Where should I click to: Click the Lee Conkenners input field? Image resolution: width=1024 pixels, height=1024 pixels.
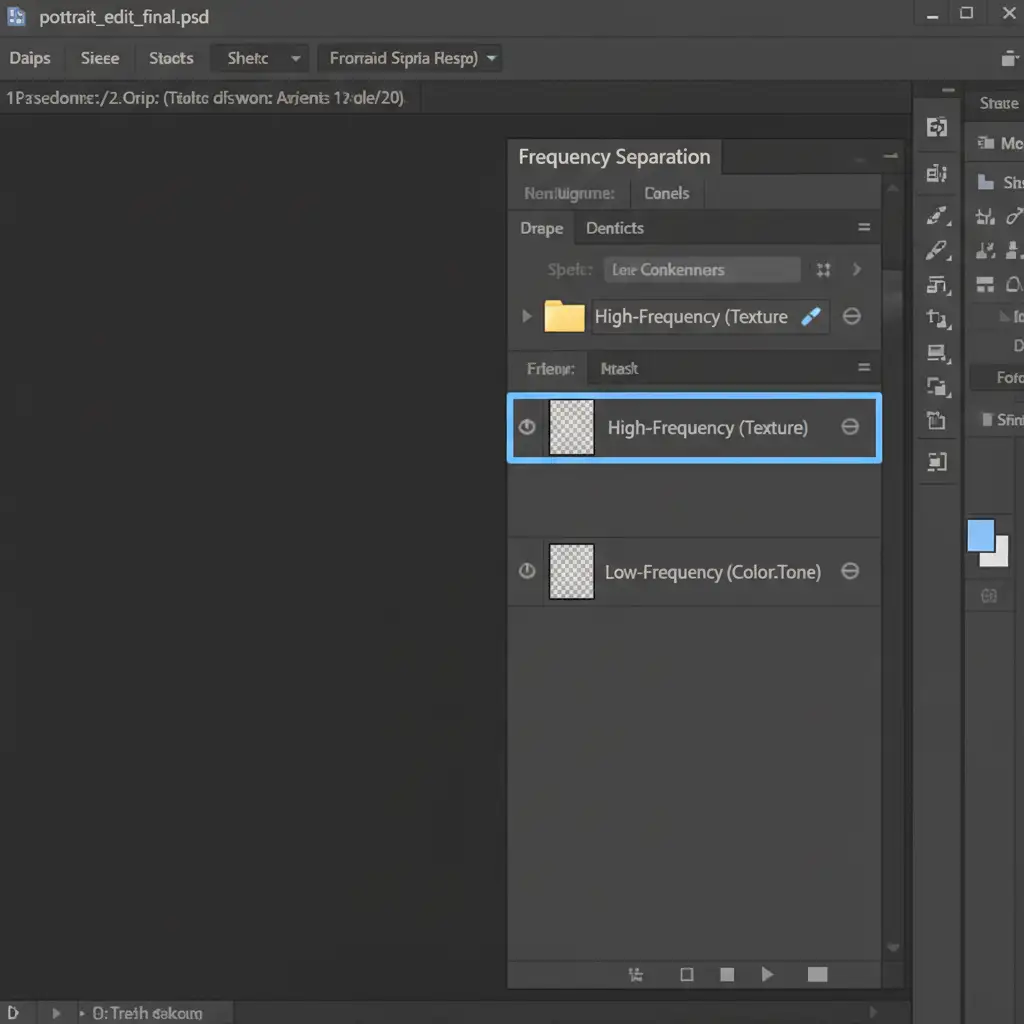tap(702, 270)
